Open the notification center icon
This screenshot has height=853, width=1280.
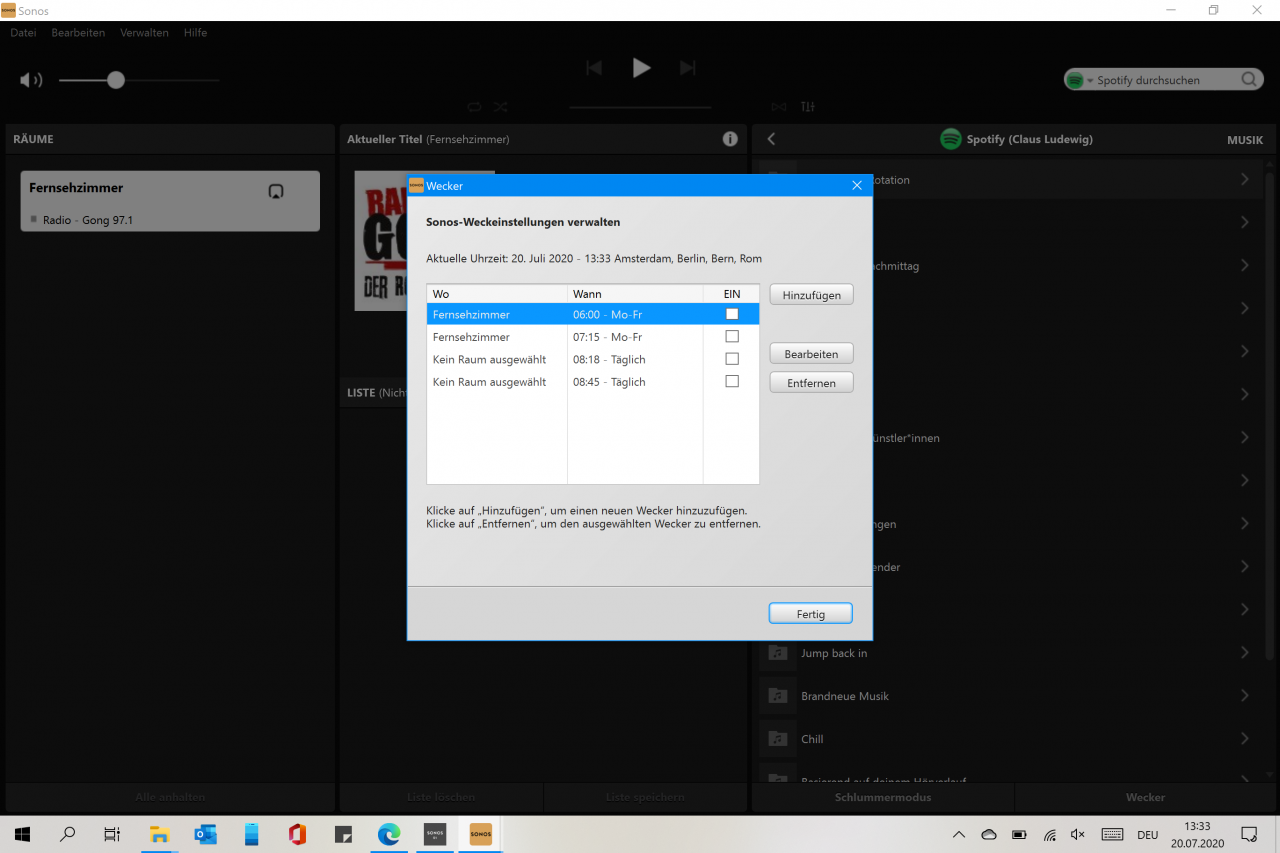pyautogui.click(x=1249, y=834)
